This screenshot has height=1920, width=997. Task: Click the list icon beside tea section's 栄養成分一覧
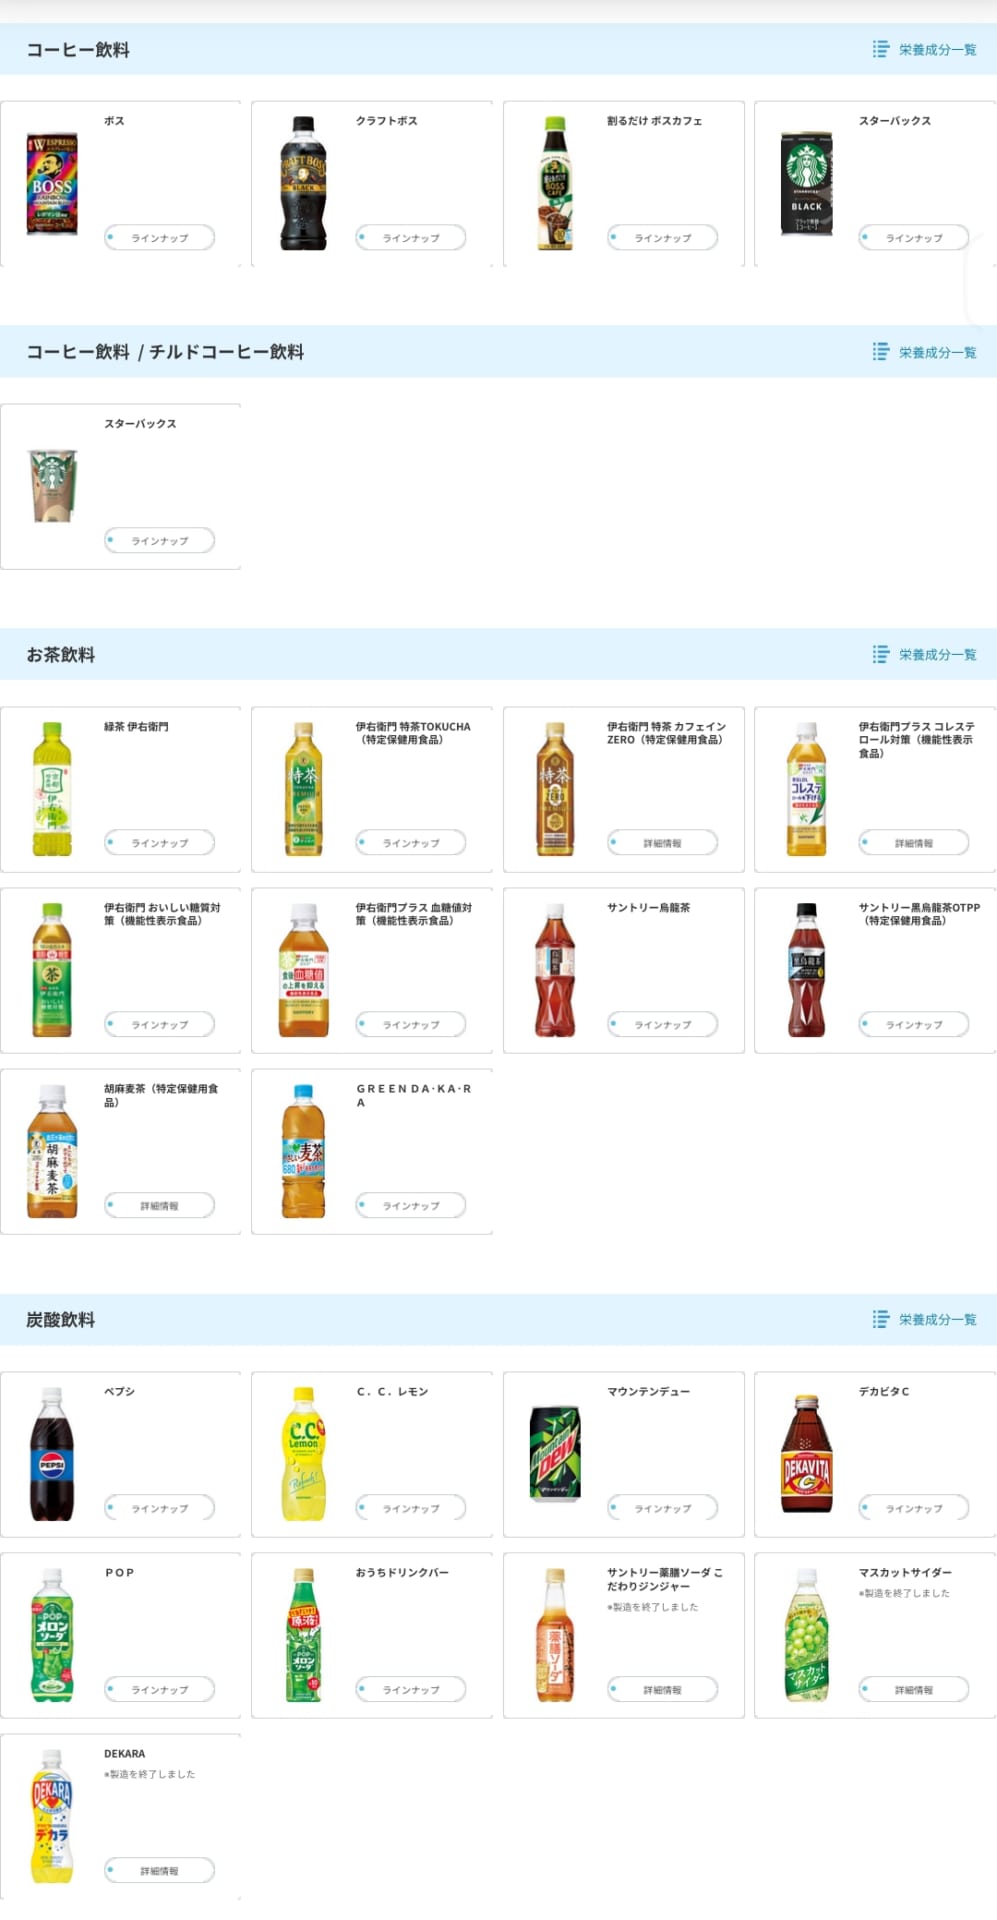point(880,654)
